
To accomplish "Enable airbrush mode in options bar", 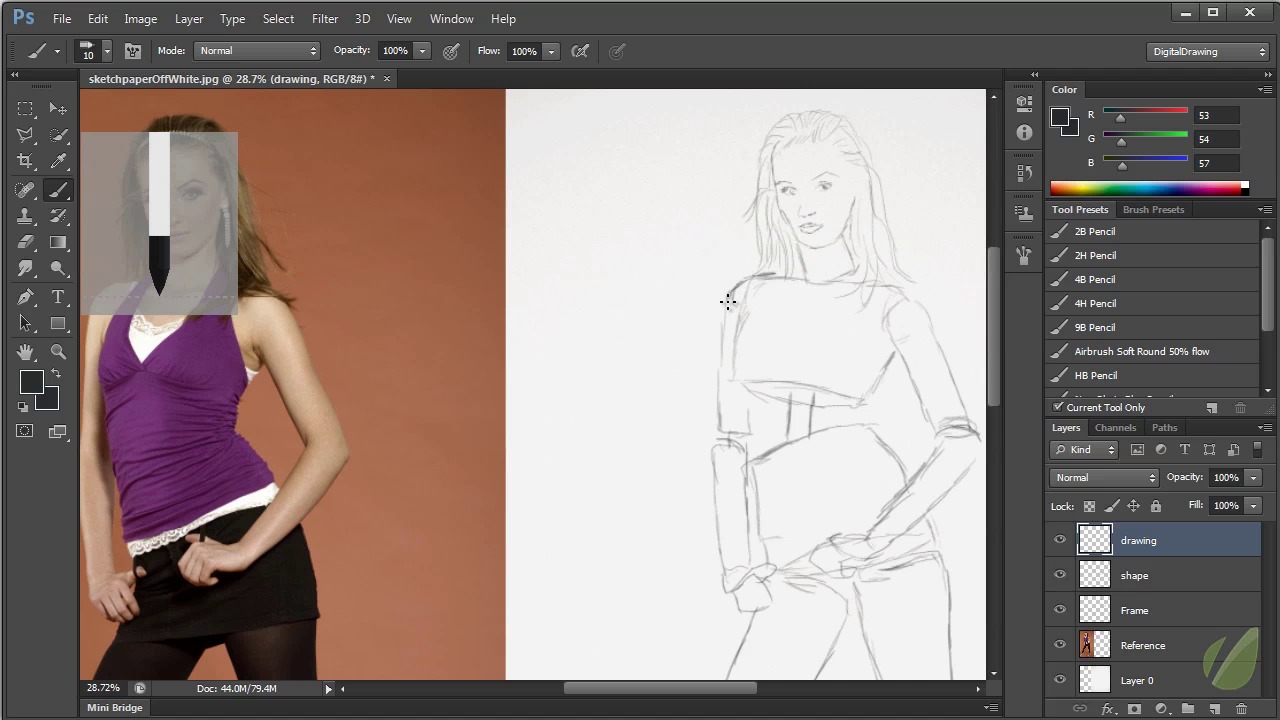I will coord(580,51).
